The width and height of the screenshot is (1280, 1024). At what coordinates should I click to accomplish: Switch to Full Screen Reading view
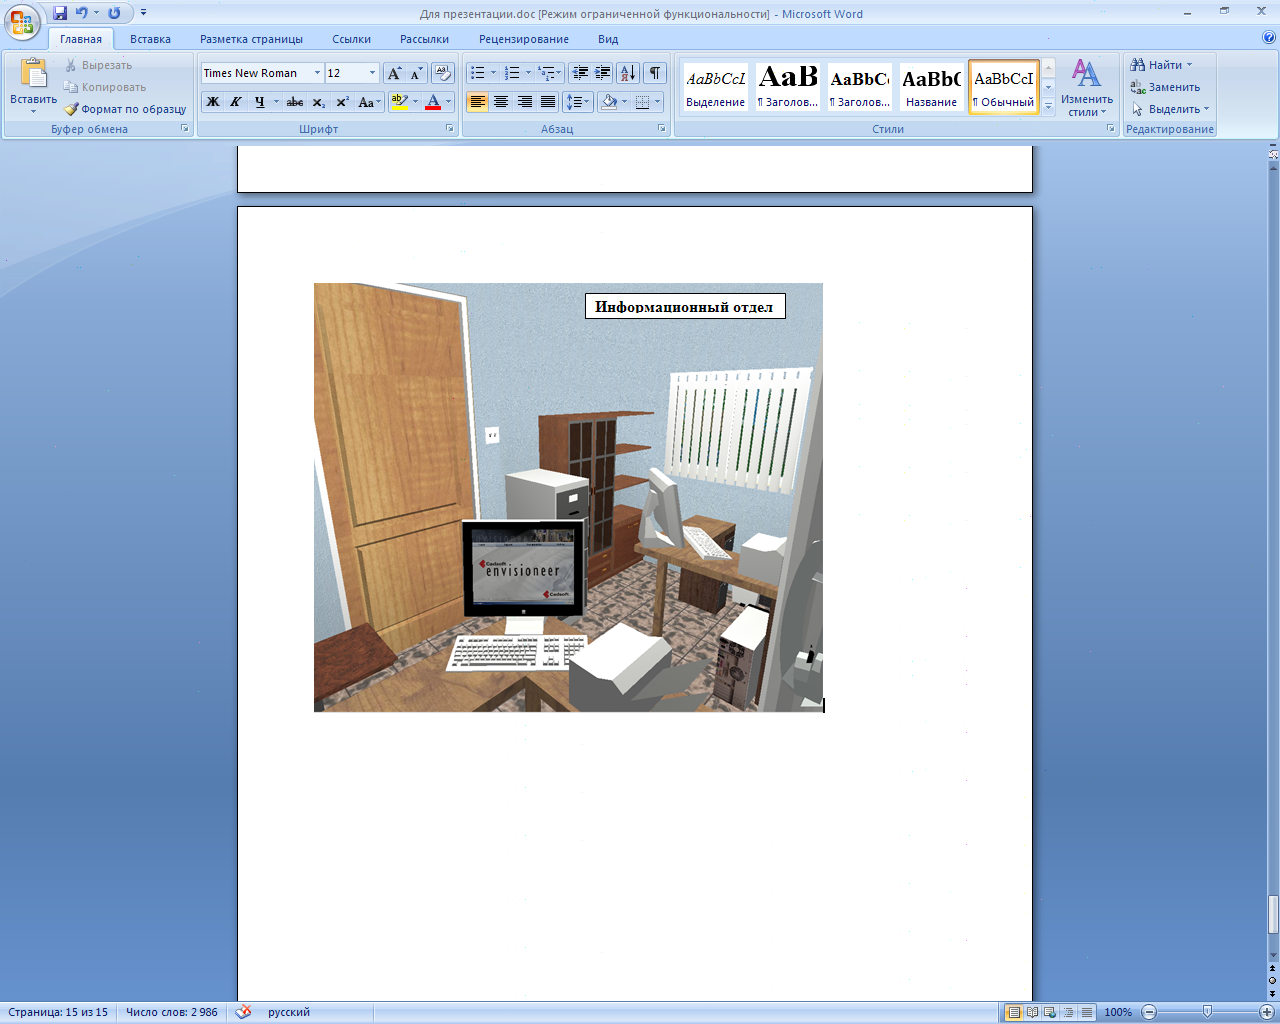tap(1032, 1012)
